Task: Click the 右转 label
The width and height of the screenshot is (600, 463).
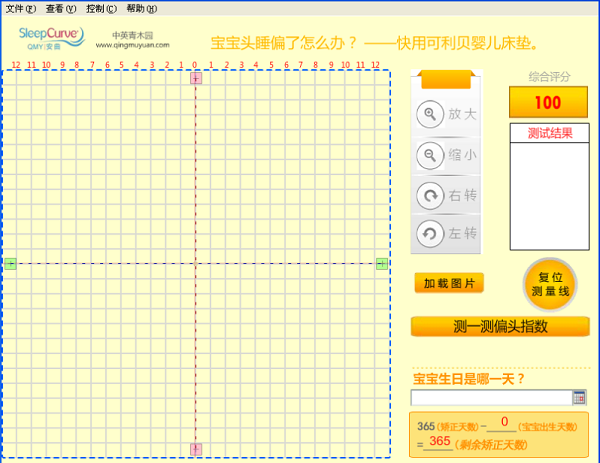Action: pyautogui.click(x=463, y=196)
